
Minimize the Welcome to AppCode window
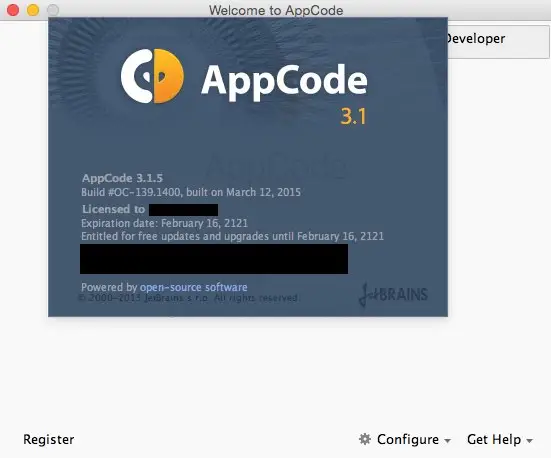coord(33,10)
